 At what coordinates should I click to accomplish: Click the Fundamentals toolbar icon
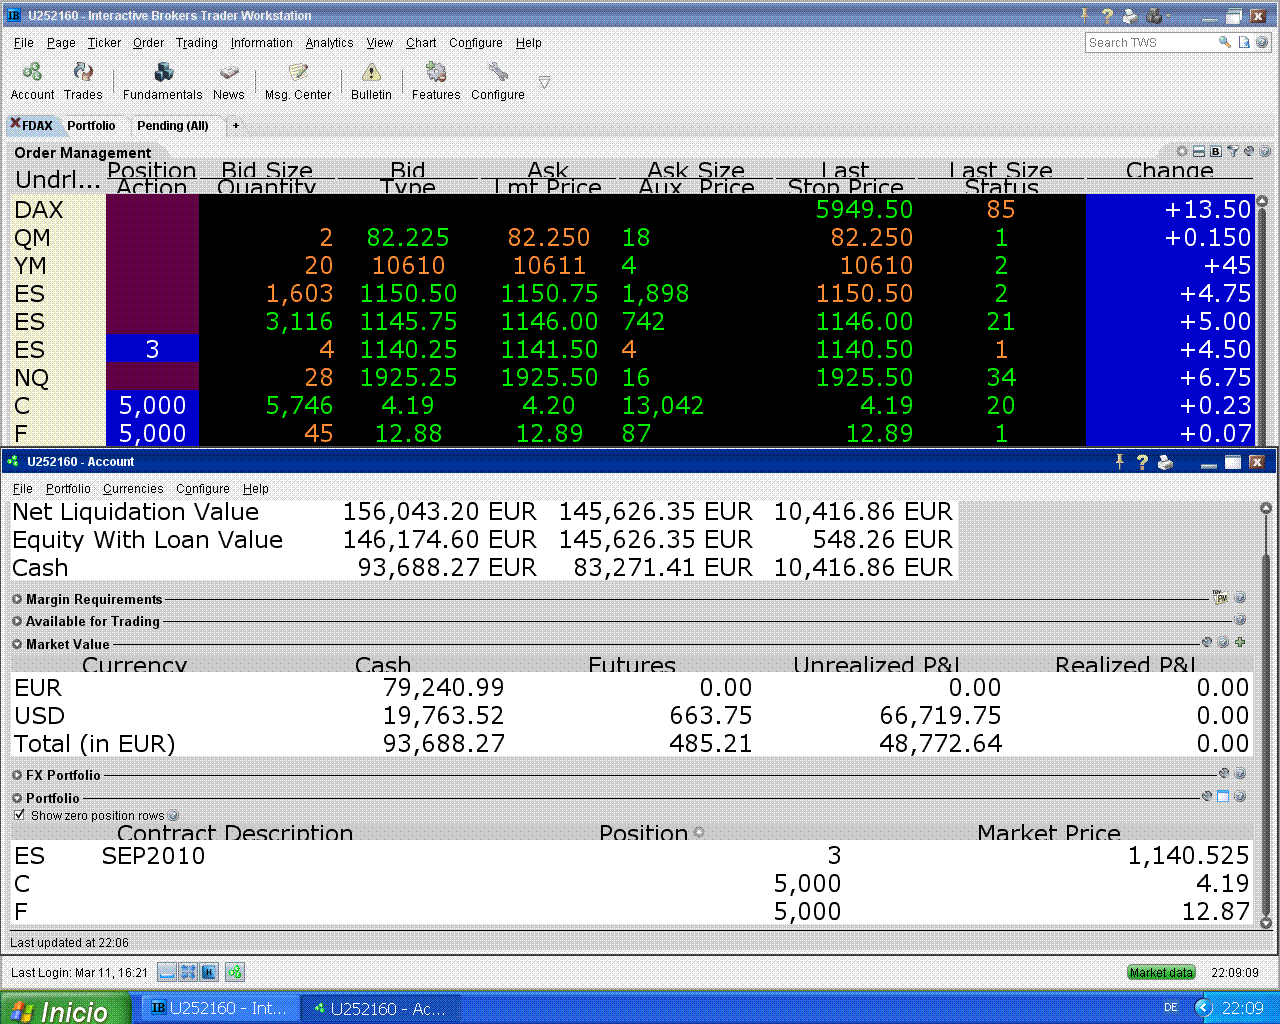(163, 73)
